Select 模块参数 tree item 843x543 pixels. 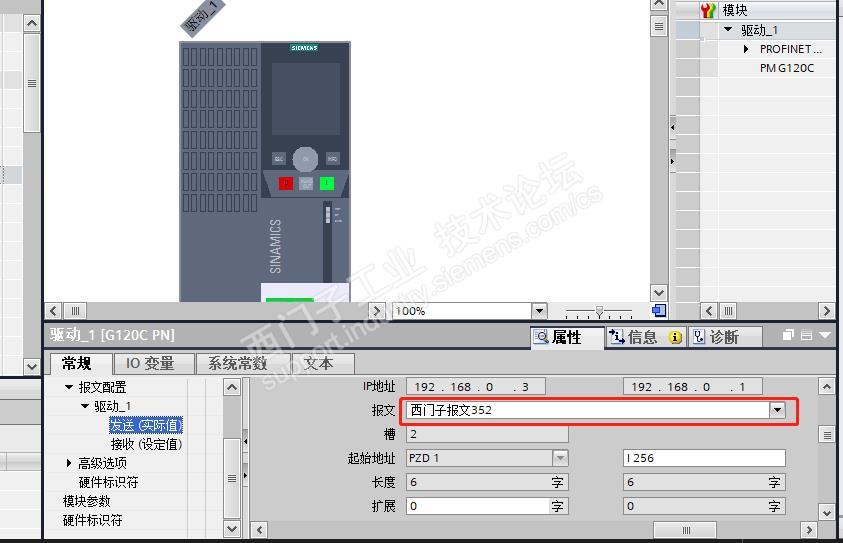tap(87, 501)
